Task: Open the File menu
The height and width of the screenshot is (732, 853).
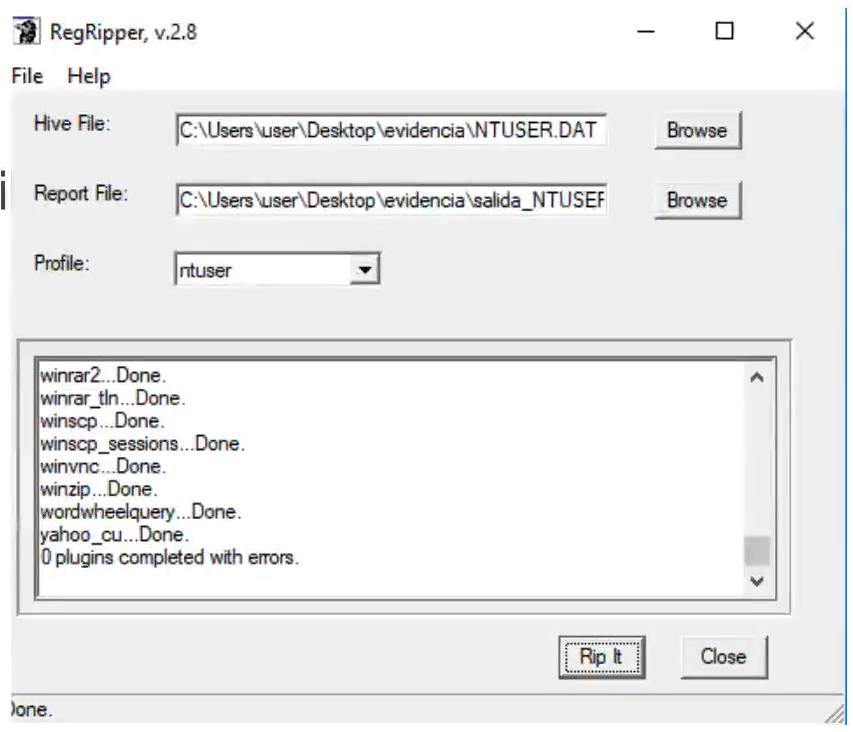Action: 27,76
